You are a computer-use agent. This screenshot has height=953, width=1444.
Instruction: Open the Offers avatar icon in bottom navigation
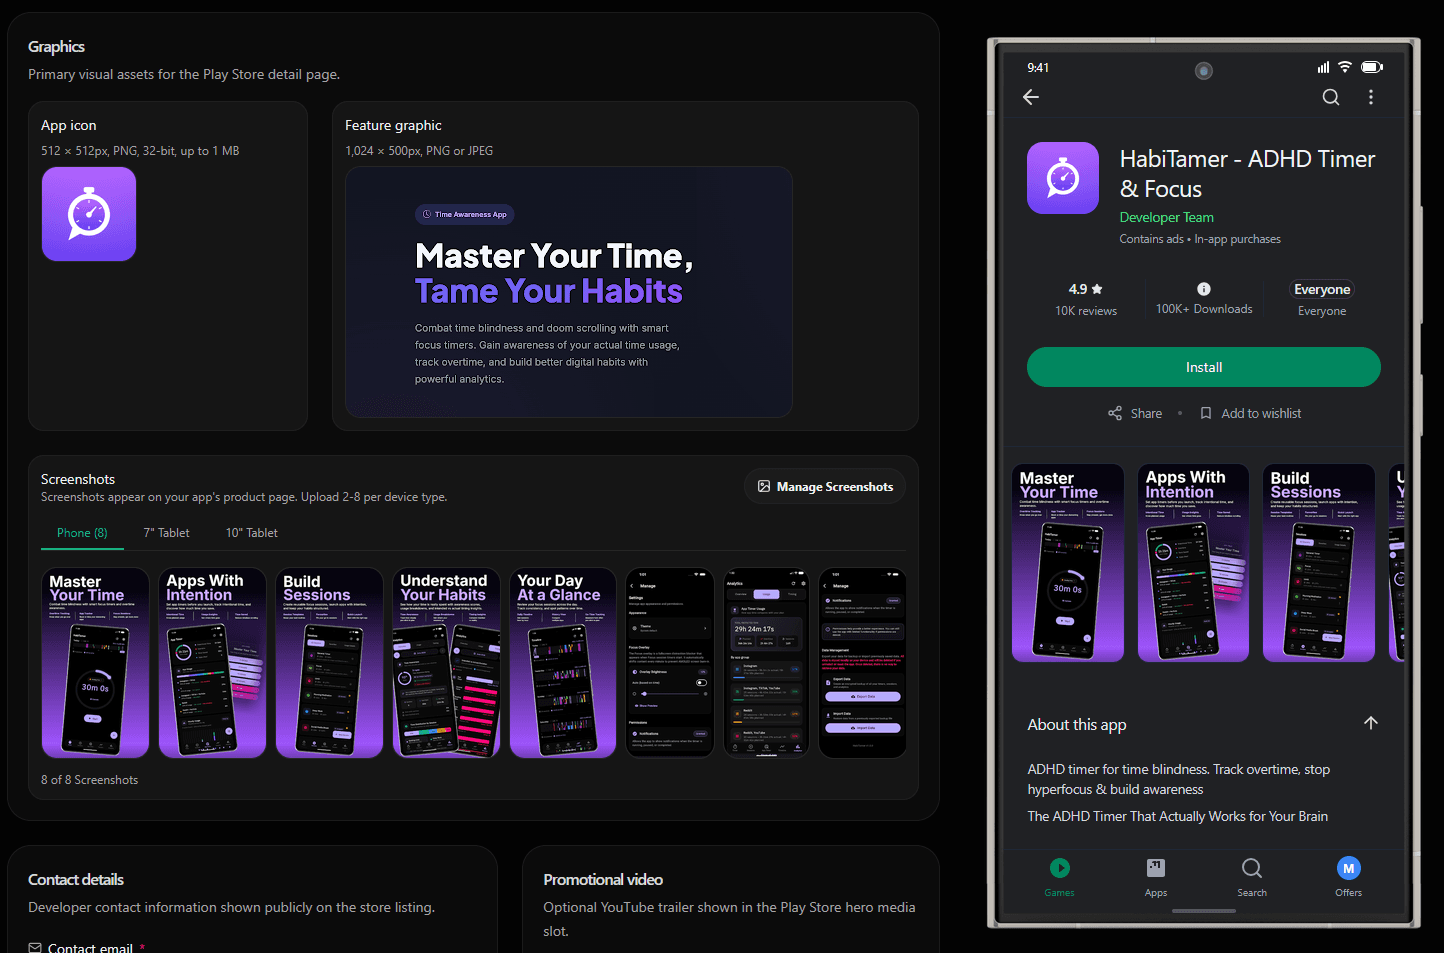click(x=1349, y=868)
